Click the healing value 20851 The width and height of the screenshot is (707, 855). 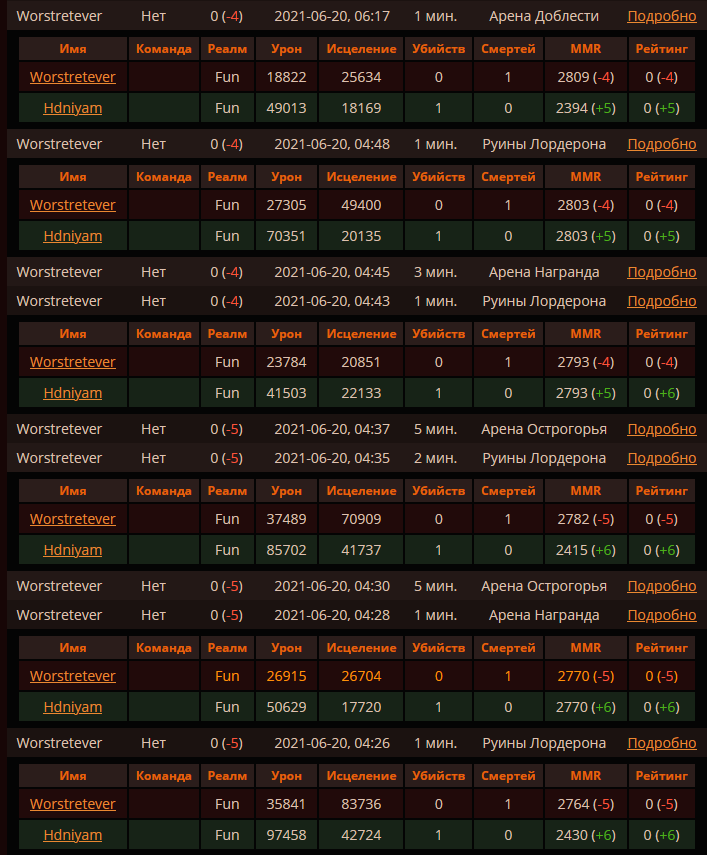[x=361, y=363]
